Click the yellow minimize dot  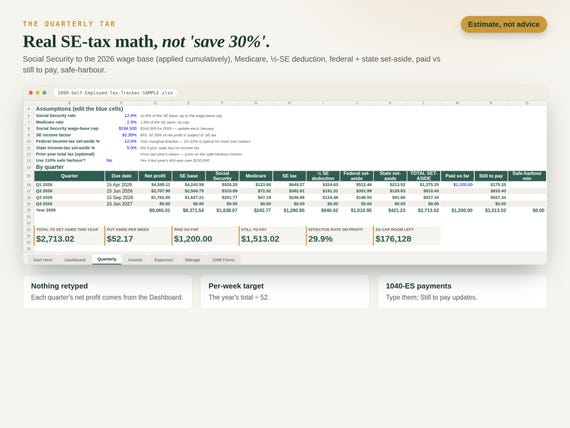(37, 93)
